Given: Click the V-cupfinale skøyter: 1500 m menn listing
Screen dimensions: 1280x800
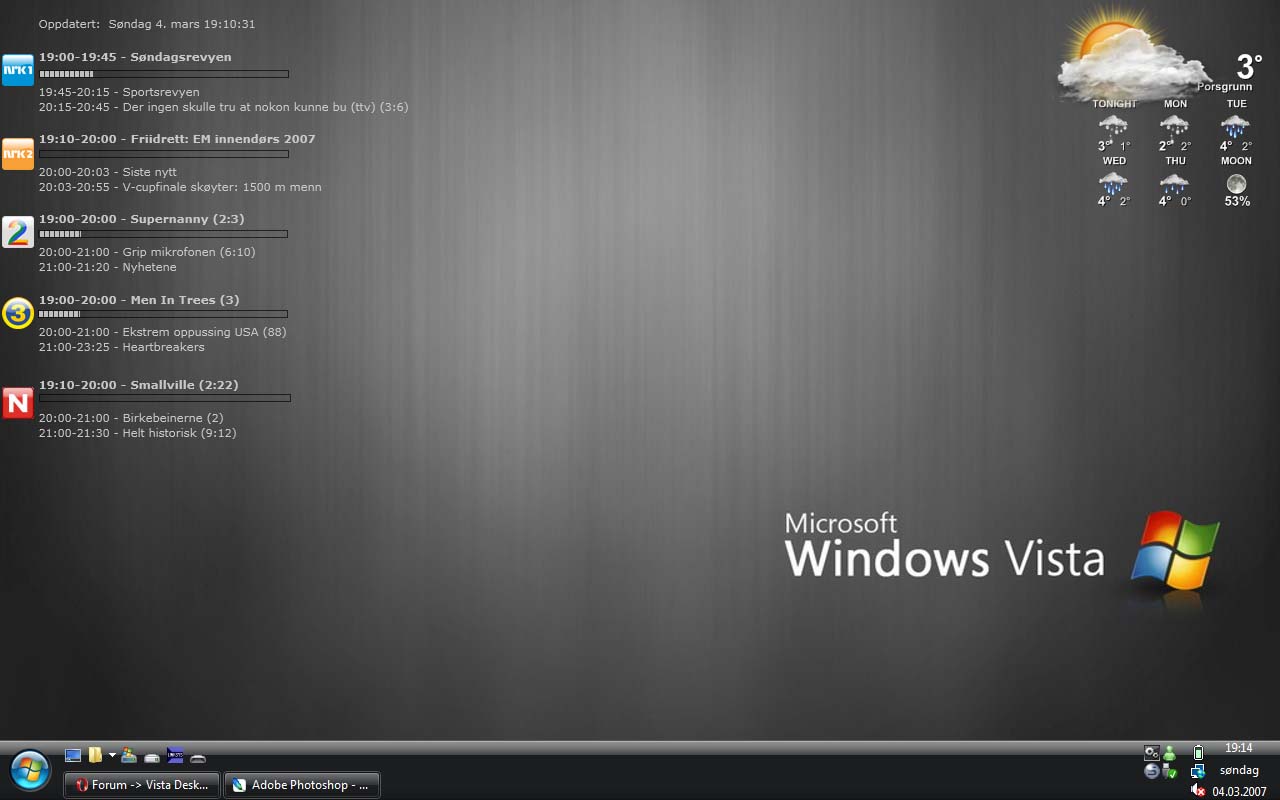Looking at the screenshot, I should 180,187.
